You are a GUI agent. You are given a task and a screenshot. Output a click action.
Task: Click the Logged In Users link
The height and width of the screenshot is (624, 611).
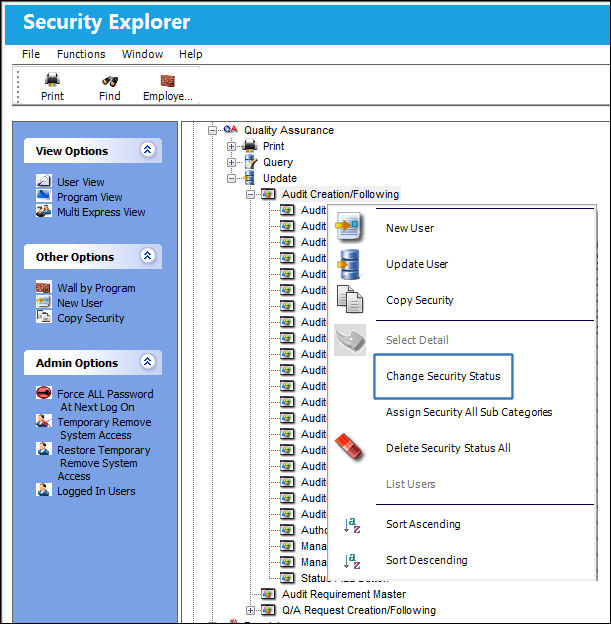[x=96, y=491]
